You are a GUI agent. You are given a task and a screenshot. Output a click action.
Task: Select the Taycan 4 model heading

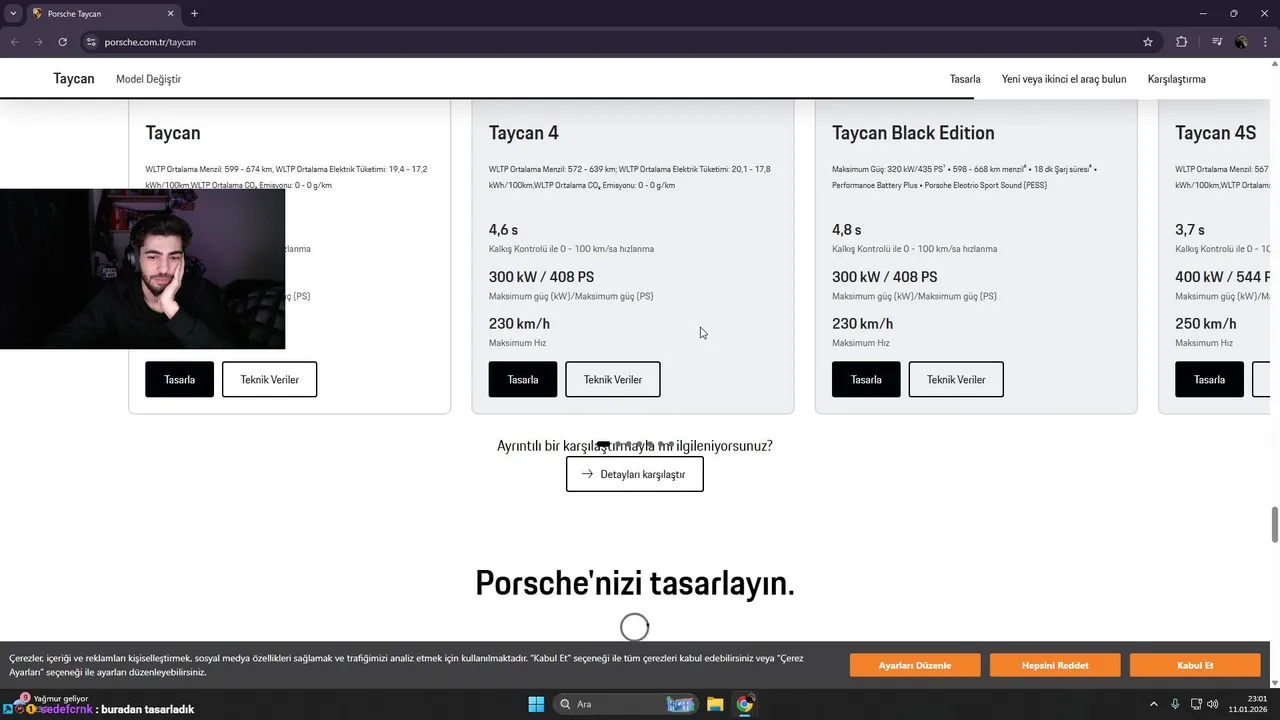pyautogui.click(x=524, y=133)
